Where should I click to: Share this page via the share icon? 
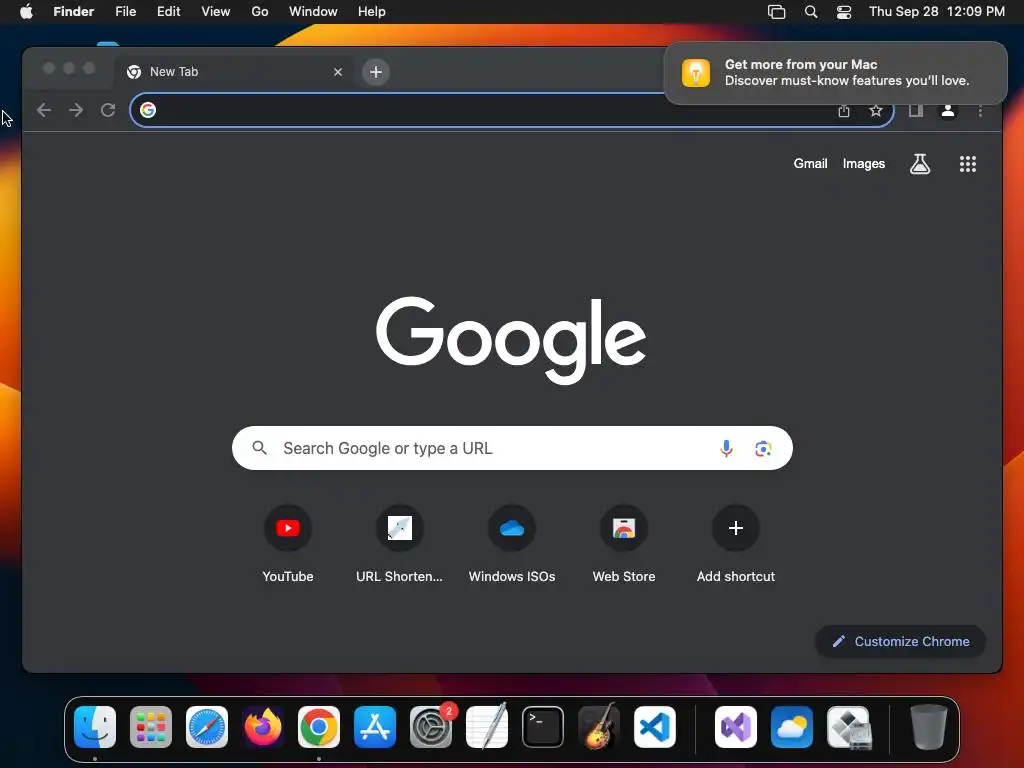[x=844, y=111]
